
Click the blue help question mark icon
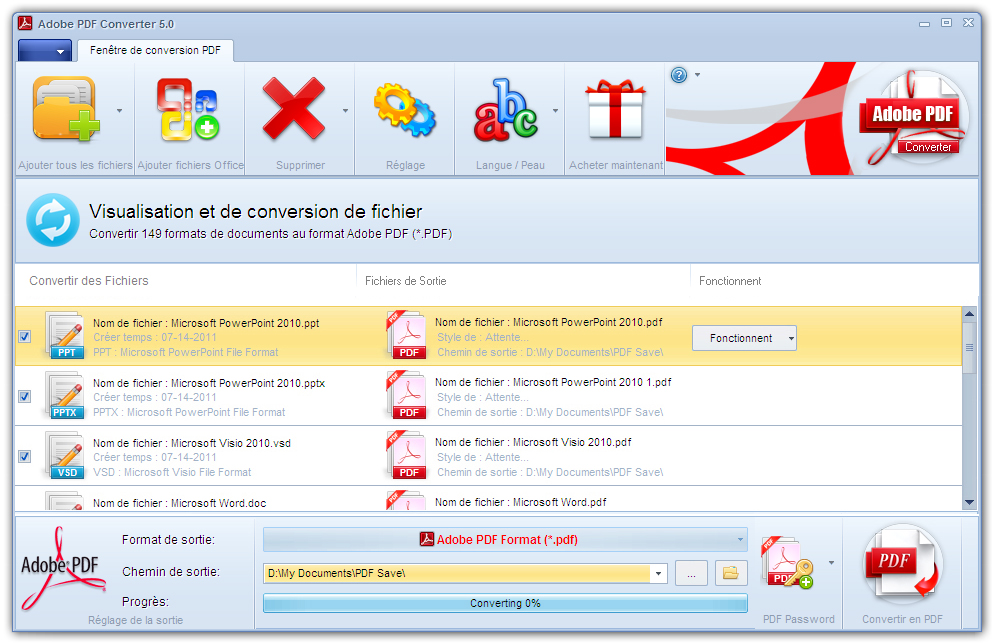point(679,75)
